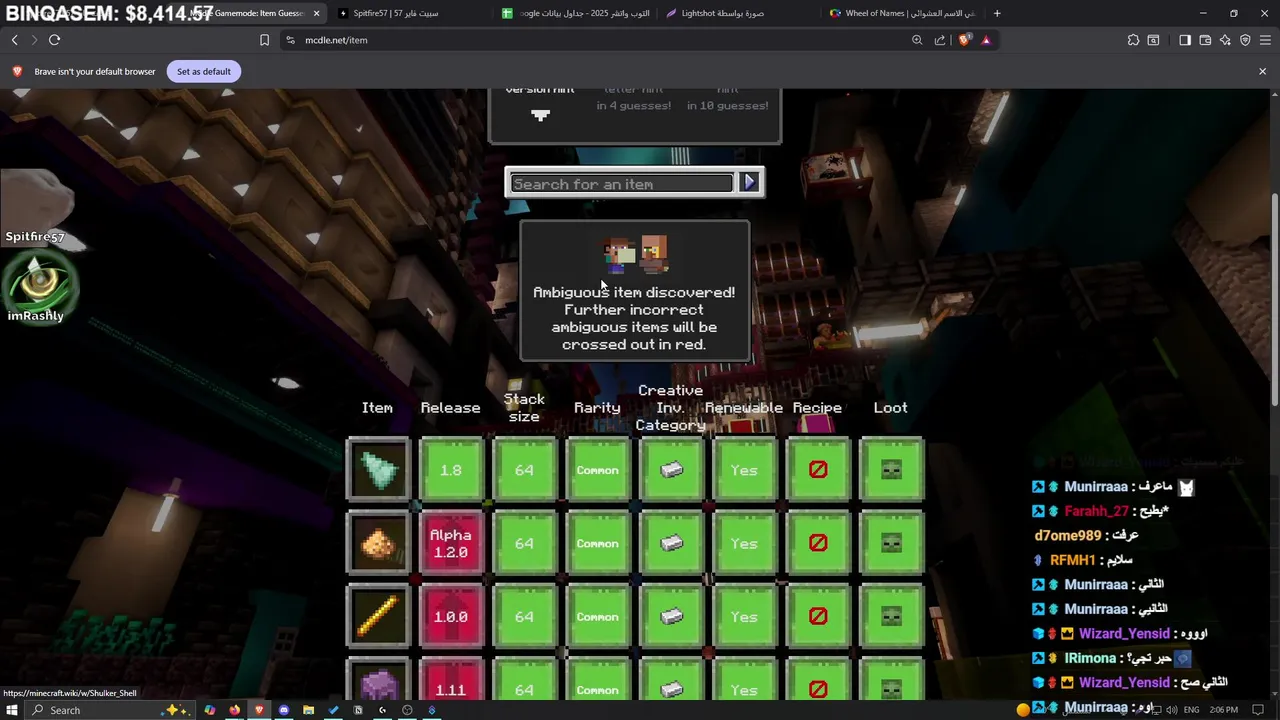
Task: Click the Yes renewable cell in 1.8 row
Action: click(x=744, y=470)
